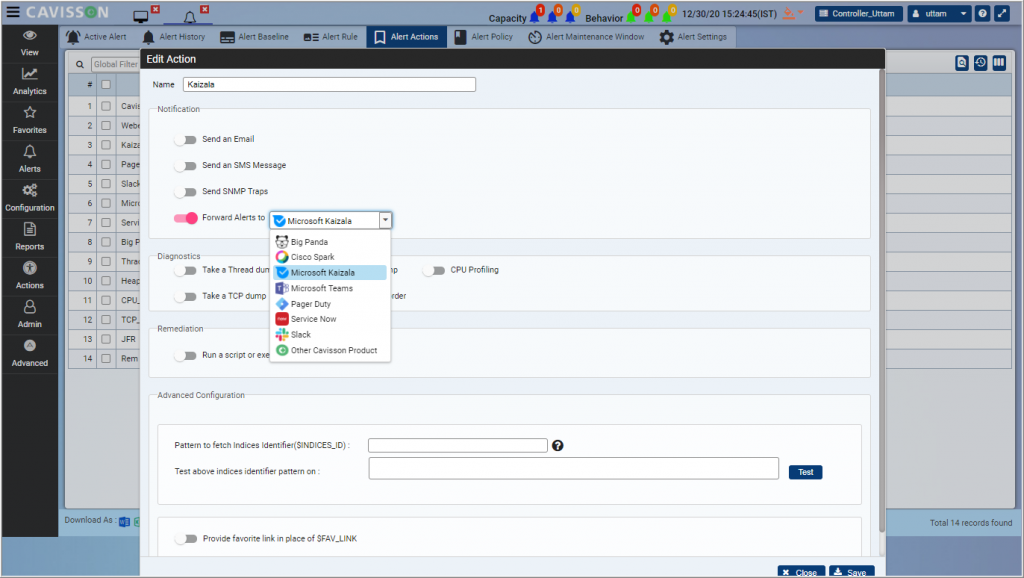The image size is (1024, 578).
Task: Switch to Alert Maintenance Window tab
Action: [586, 37]
